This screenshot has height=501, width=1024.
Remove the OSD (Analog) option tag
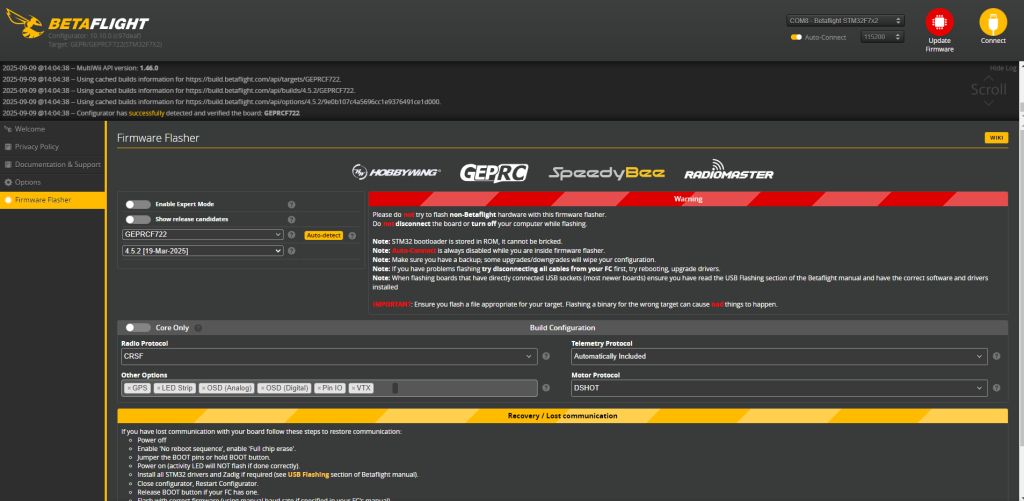coord(204,388)
